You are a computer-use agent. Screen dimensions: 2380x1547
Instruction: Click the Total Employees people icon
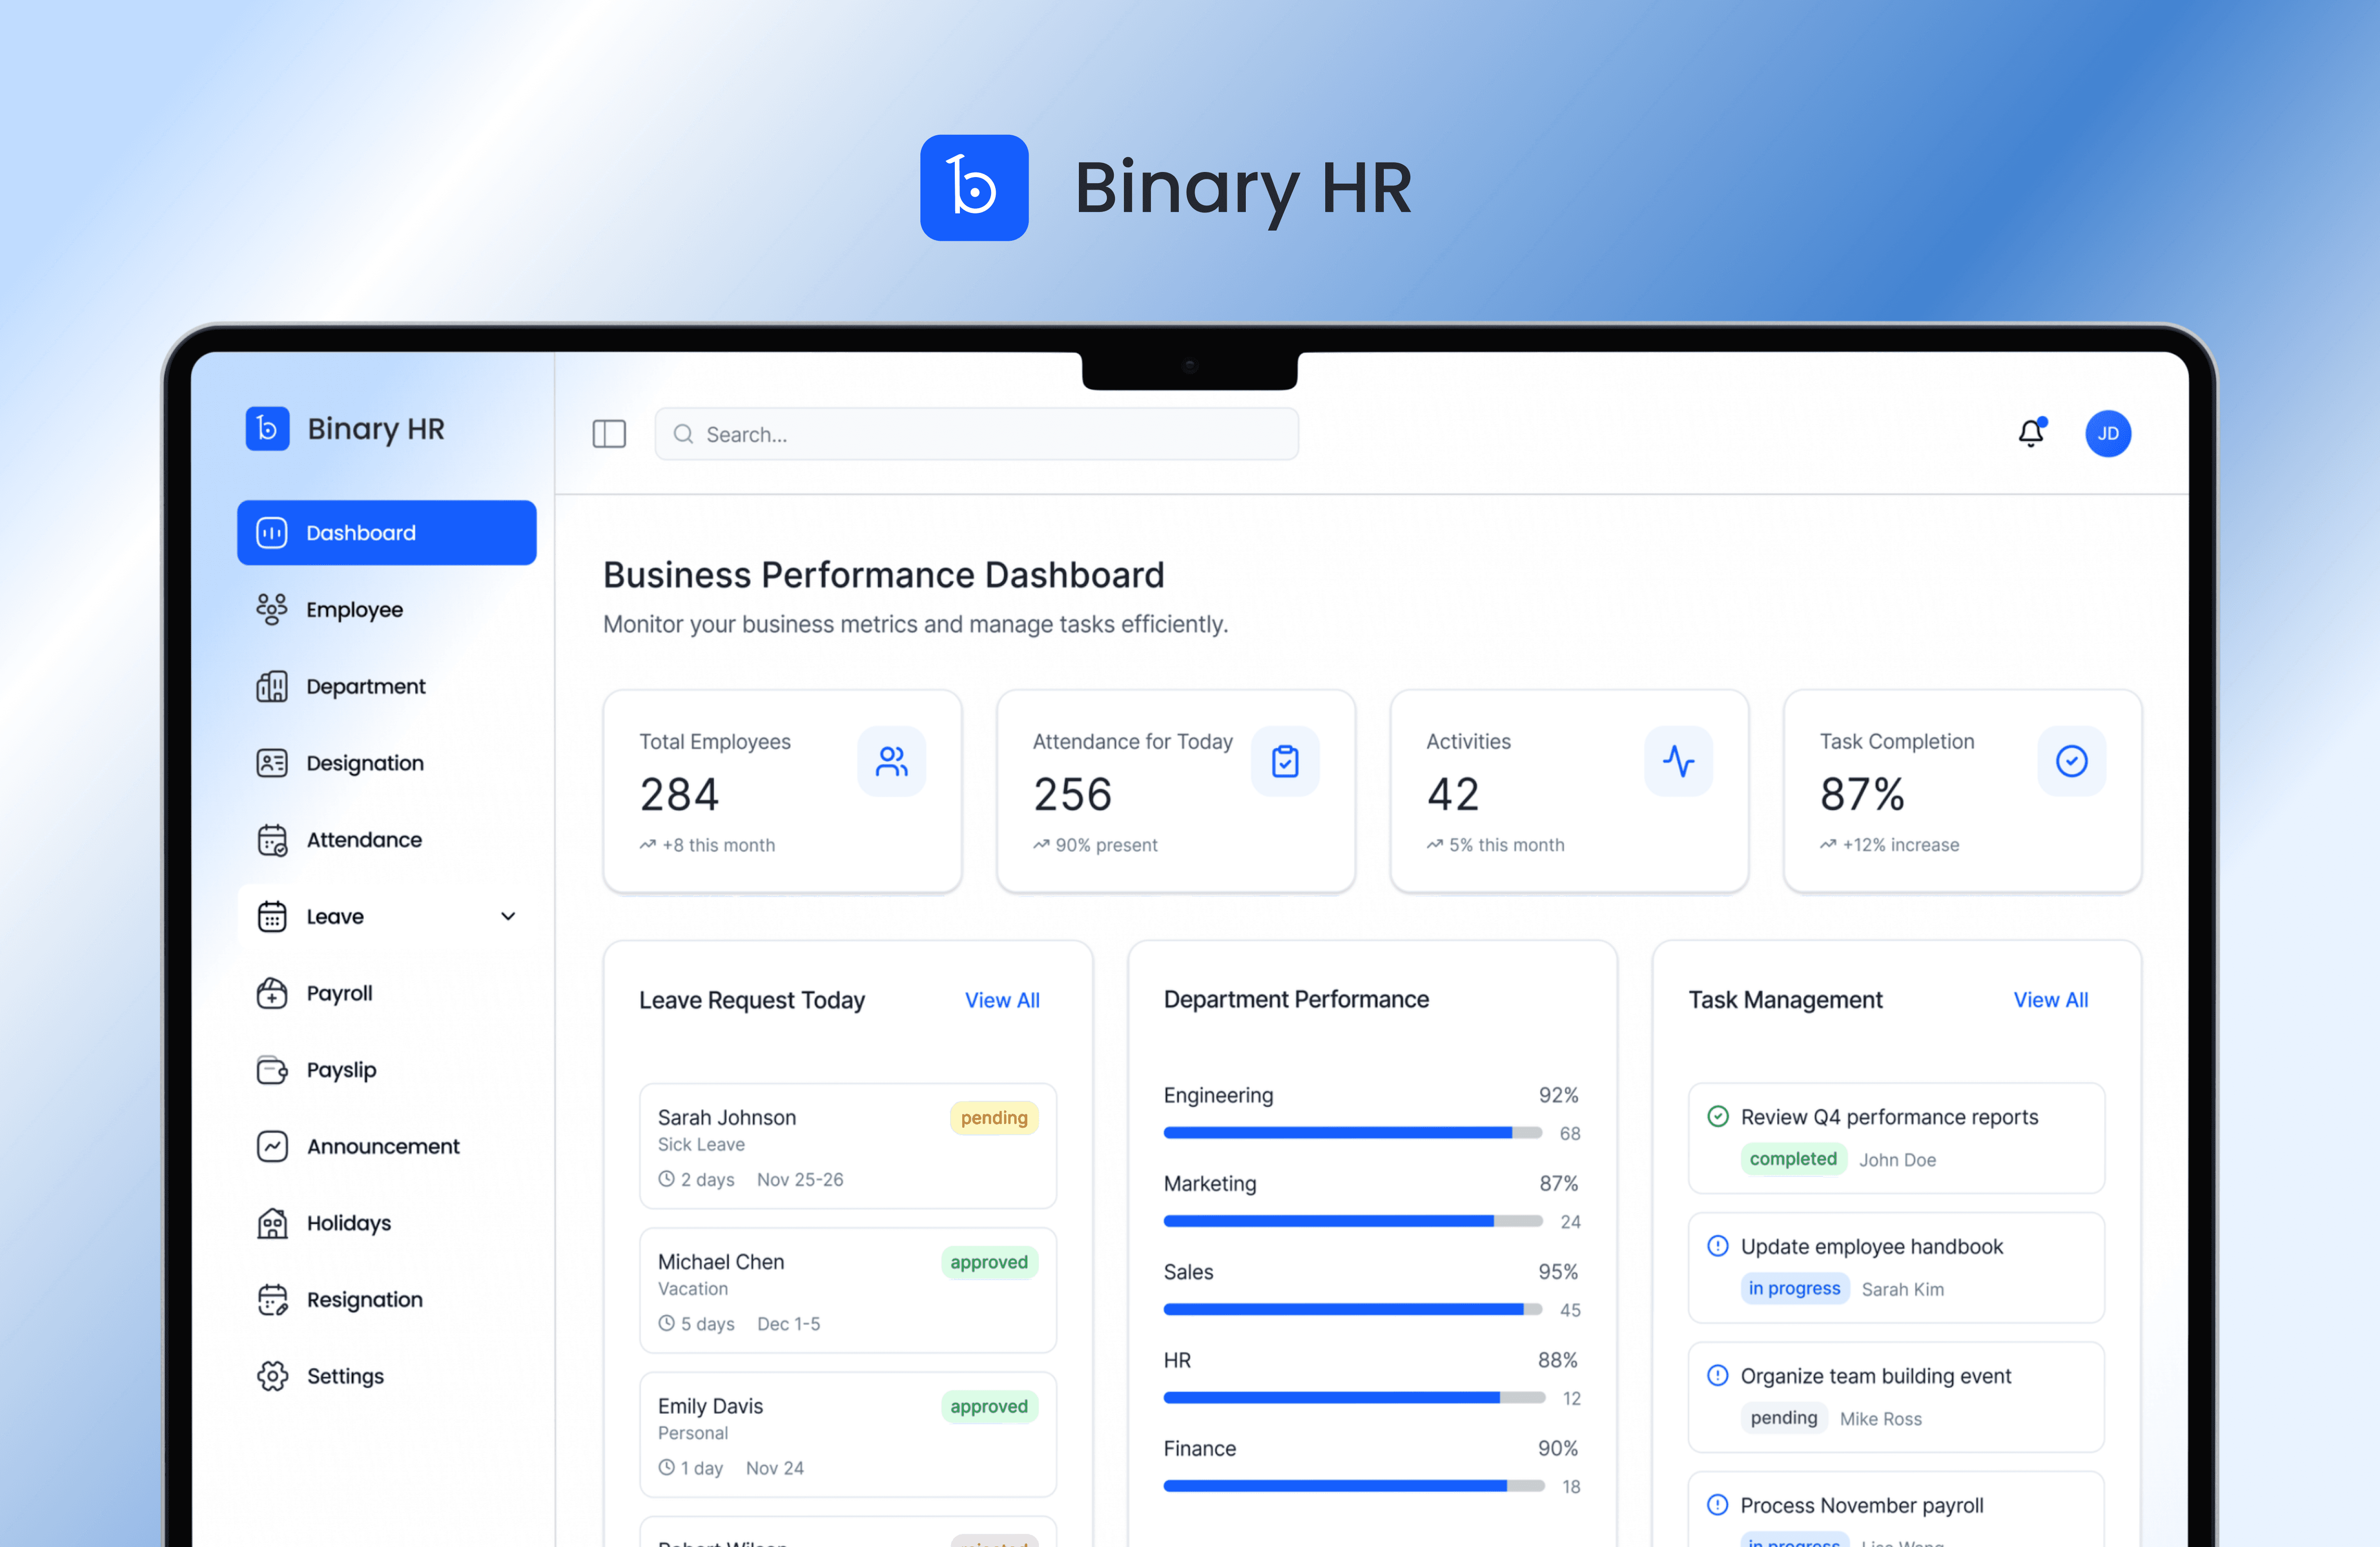[891, 762]
